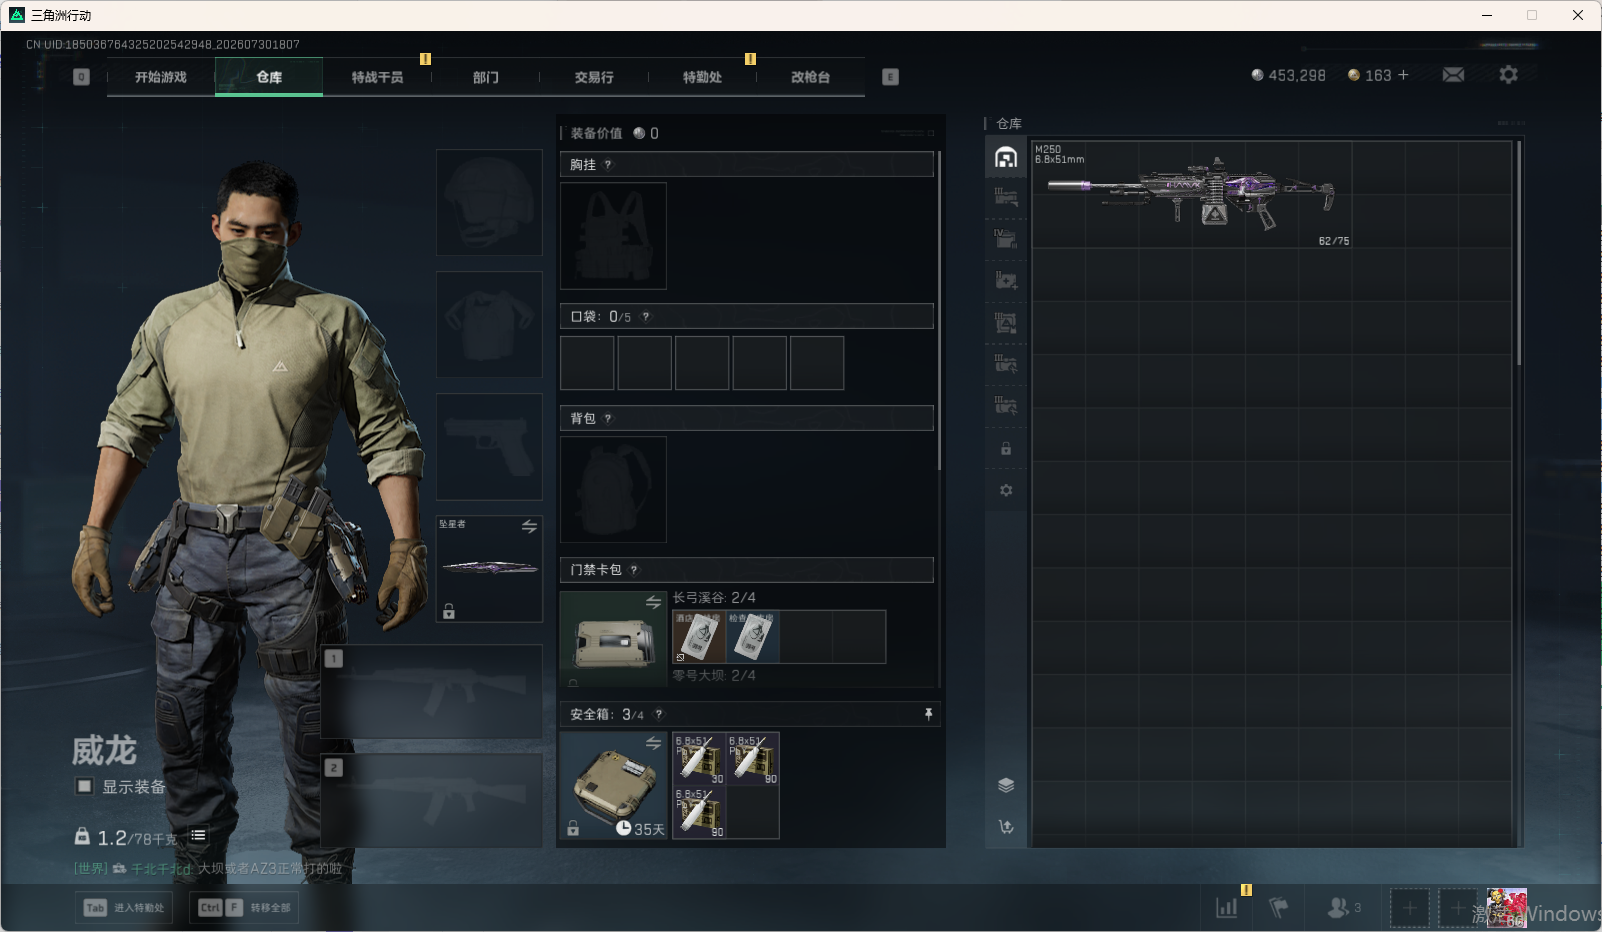Click the equipment panel scrollbar
Viewport: 1602px width, 932px height.
(x=939, y=310)
